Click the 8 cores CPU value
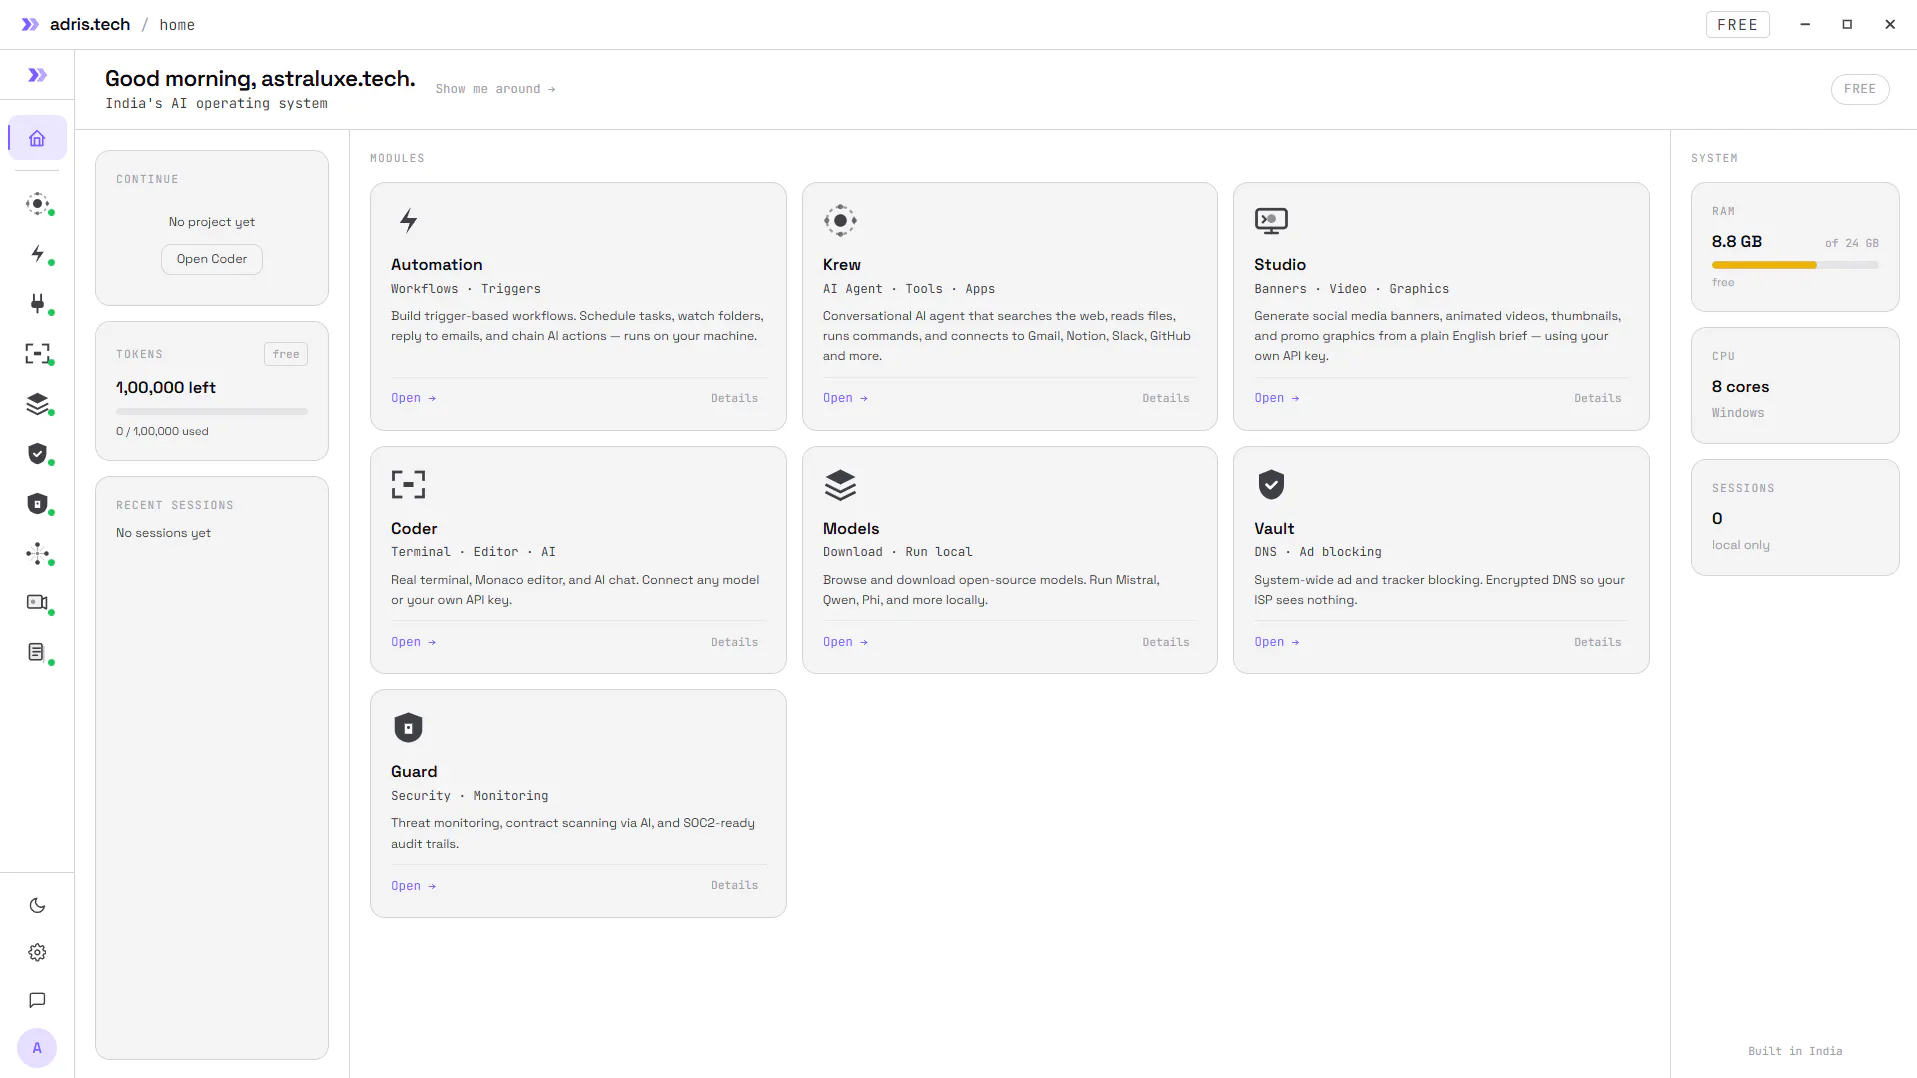 click(x=1740, y=386)
